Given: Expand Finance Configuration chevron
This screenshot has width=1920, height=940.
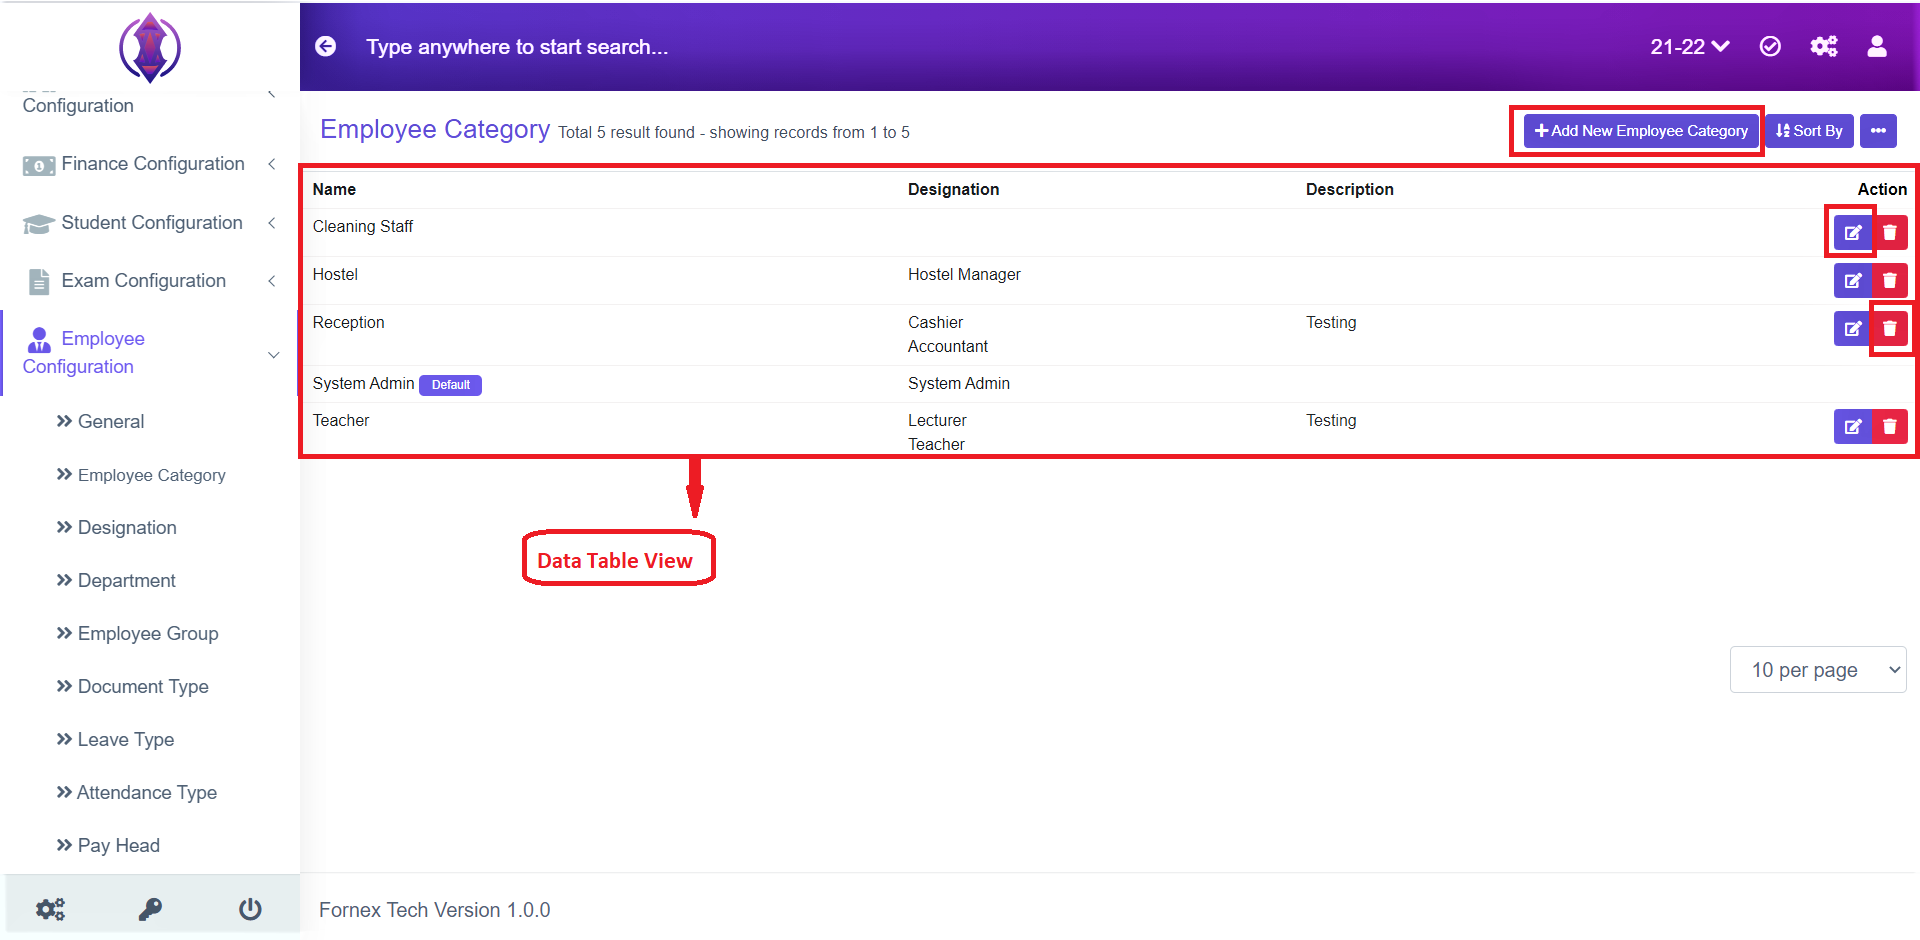Looking at the screenshot, I should pyautogui.click(x=272, y=164).
